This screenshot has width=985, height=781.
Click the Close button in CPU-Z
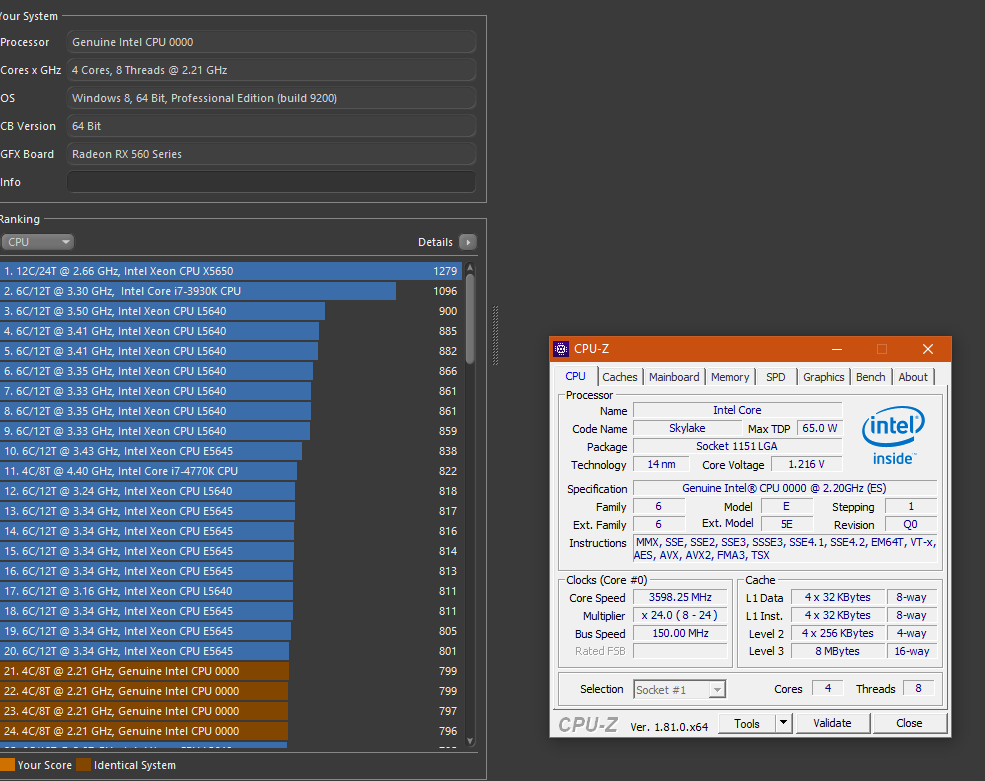(x=909, y=723)
